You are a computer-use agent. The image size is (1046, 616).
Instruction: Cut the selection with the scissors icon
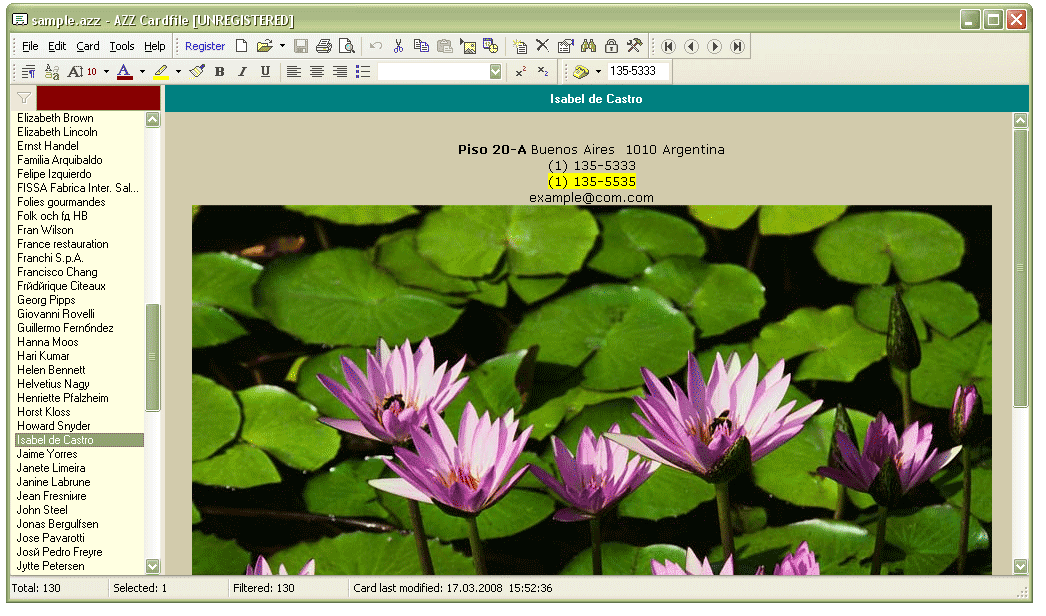coord(398,46)
